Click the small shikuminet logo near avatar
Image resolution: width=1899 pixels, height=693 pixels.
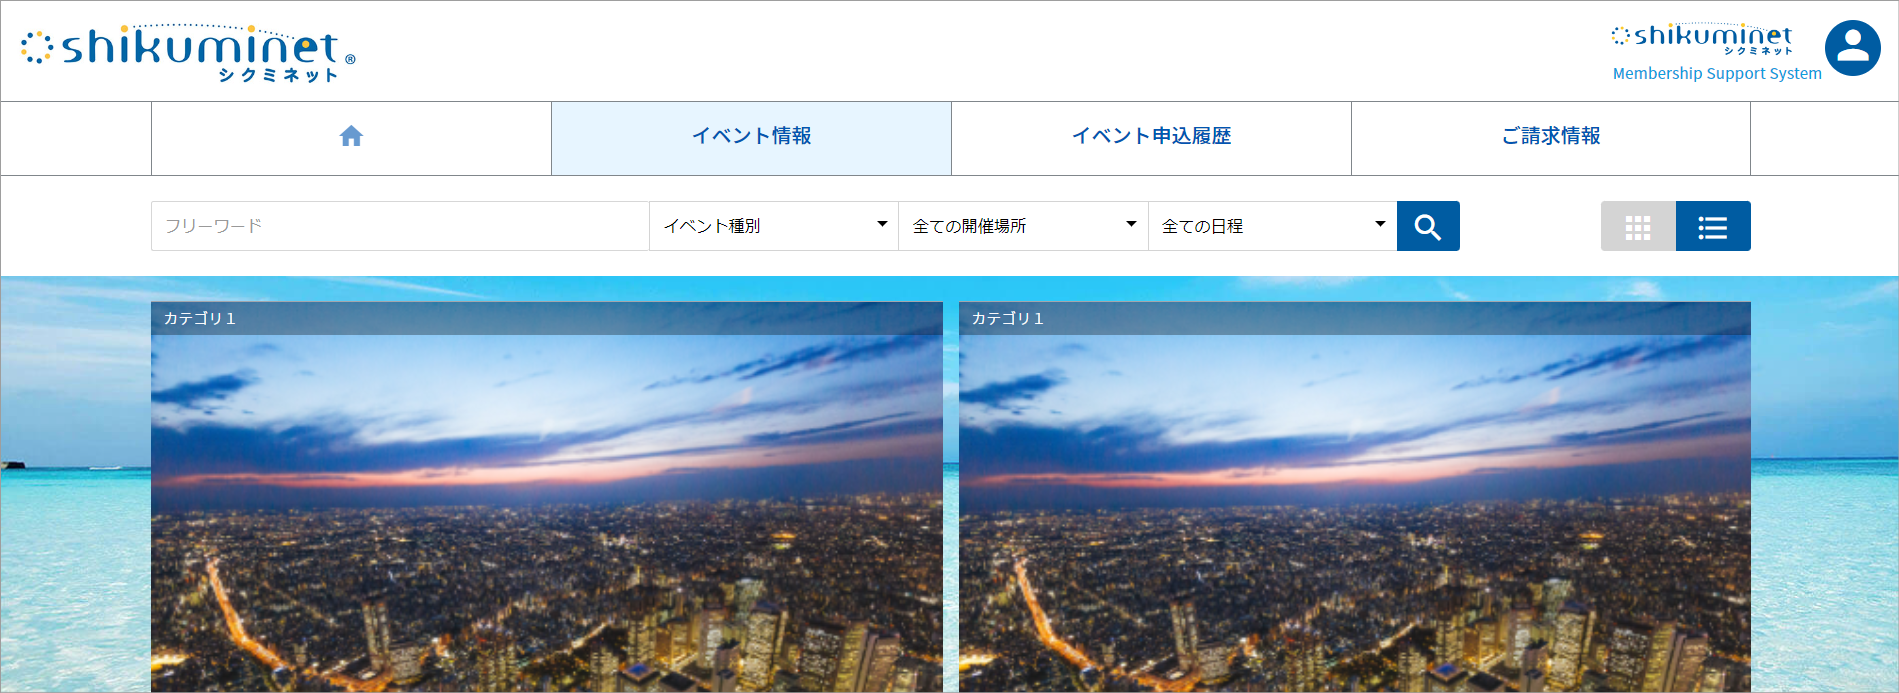(x=1702, y=38)
